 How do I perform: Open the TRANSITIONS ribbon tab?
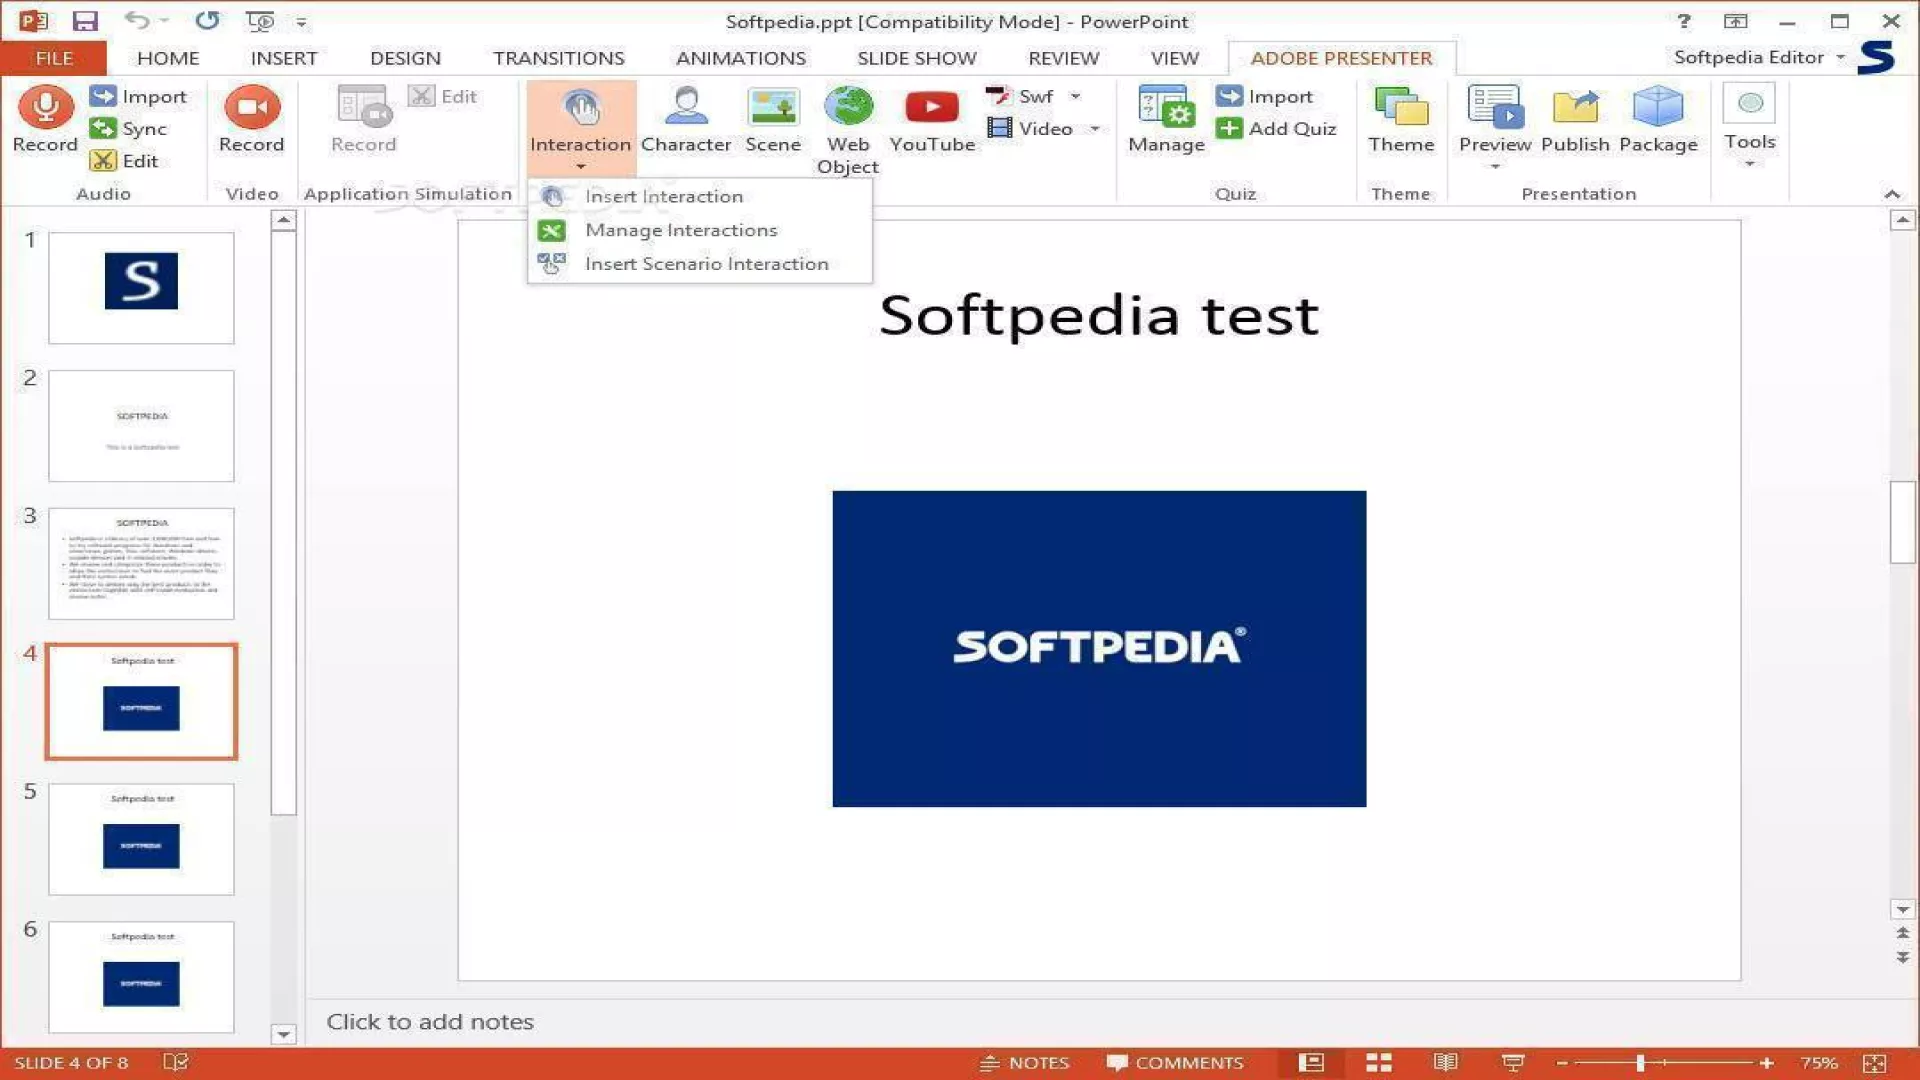pyautogui.click(x=558, y=58)
